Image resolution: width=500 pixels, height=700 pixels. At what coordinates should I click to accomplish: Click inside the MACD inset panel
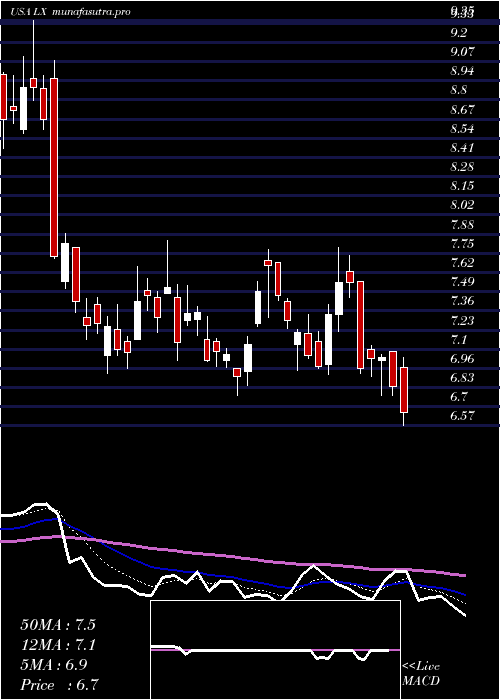point(275,650)
